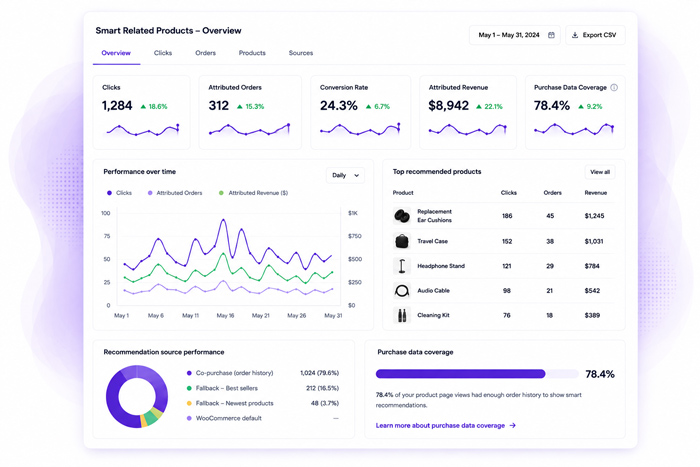
Task: Click the 1,284 clicks total
Action: (x=117, y=106)
